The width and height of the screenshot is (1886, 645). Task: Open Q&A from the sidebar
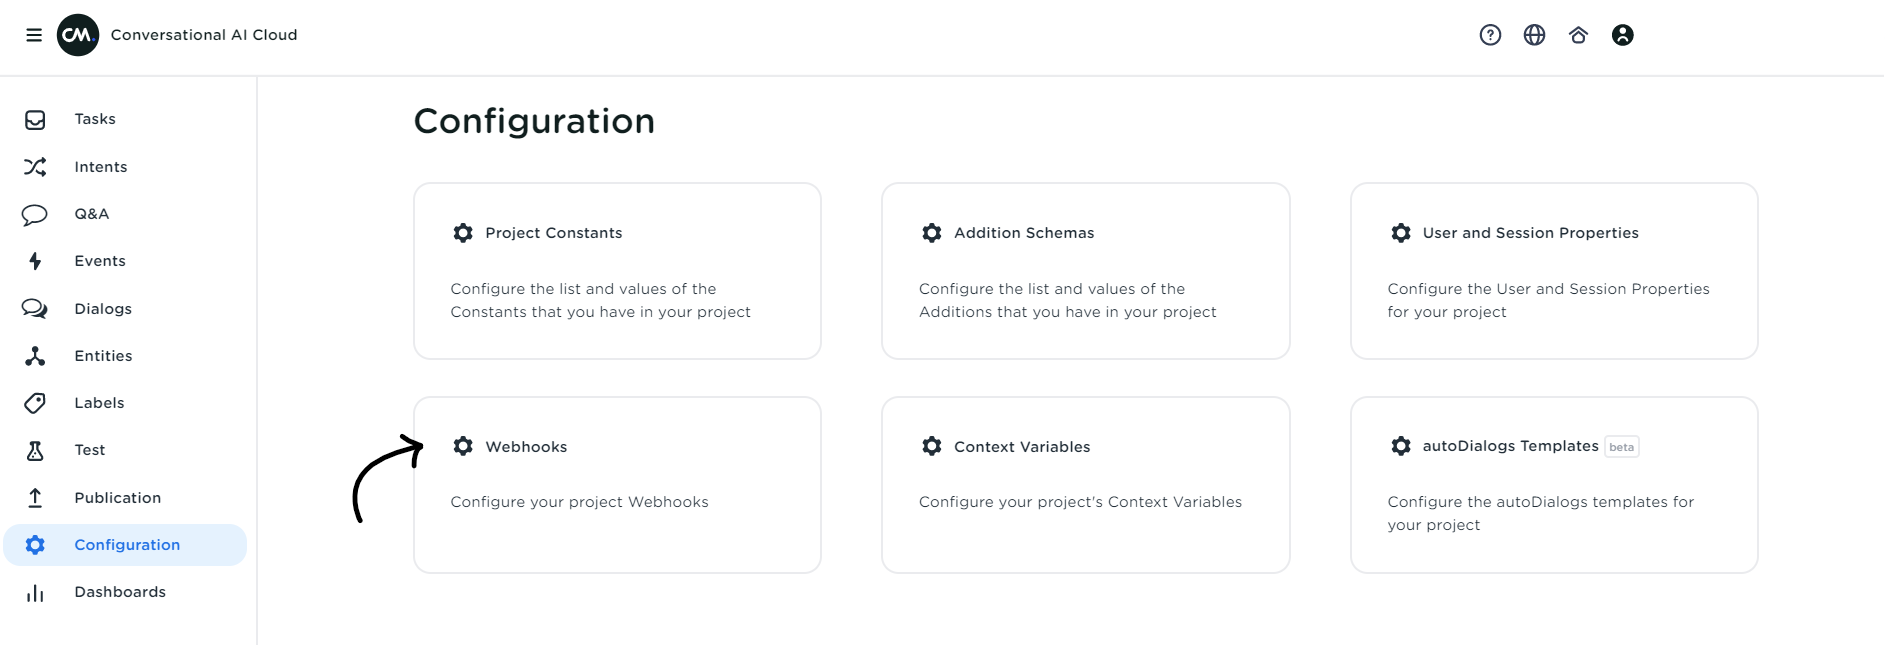[x=91, y=214]
